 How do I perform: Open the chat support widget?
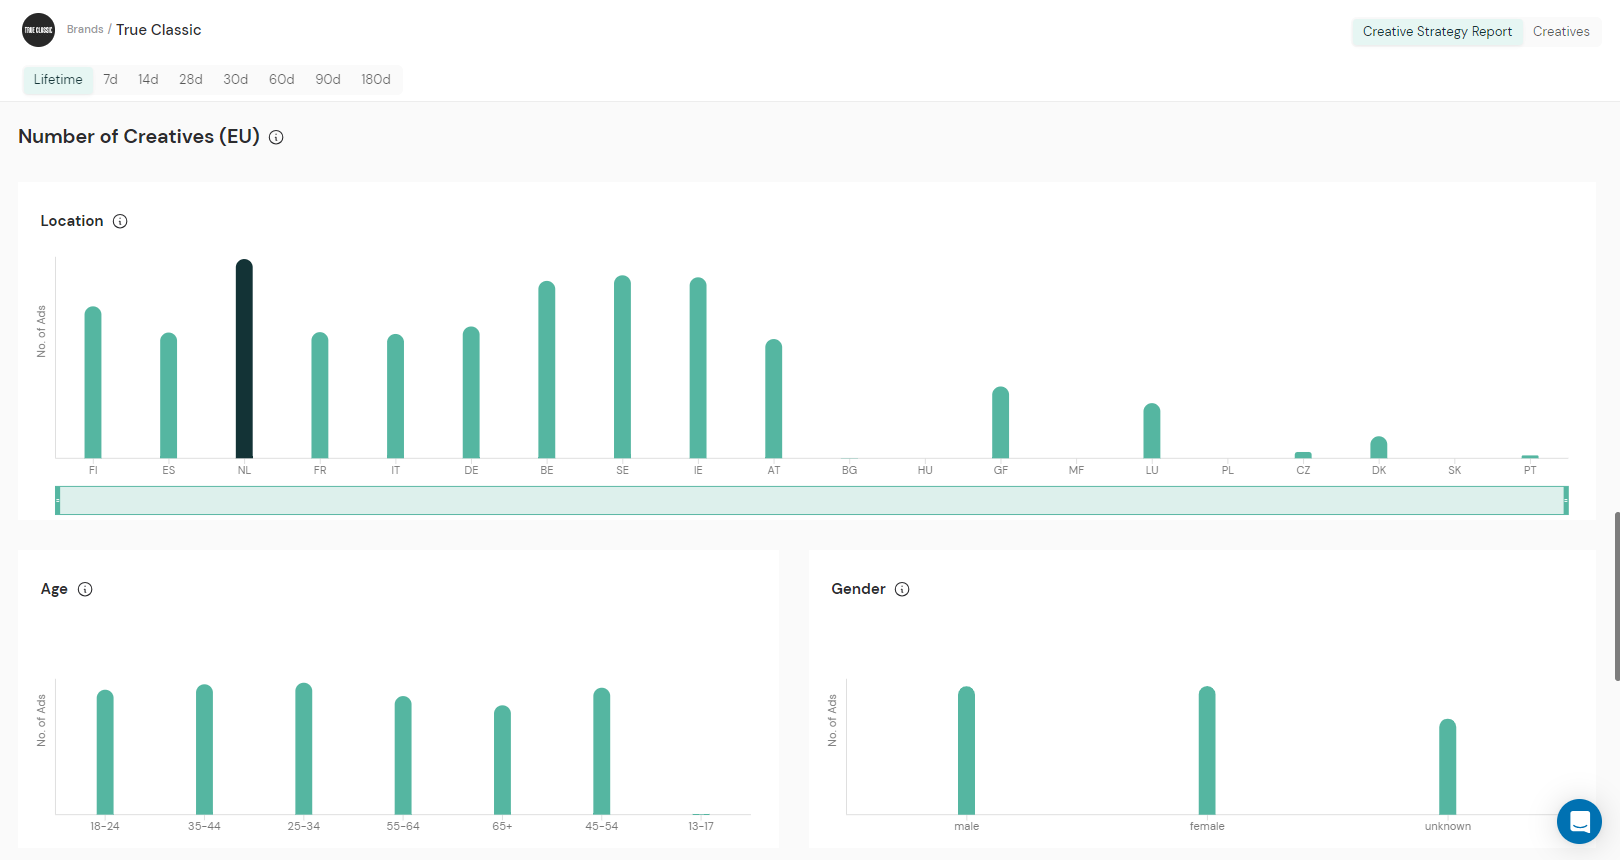(1579, 822)
